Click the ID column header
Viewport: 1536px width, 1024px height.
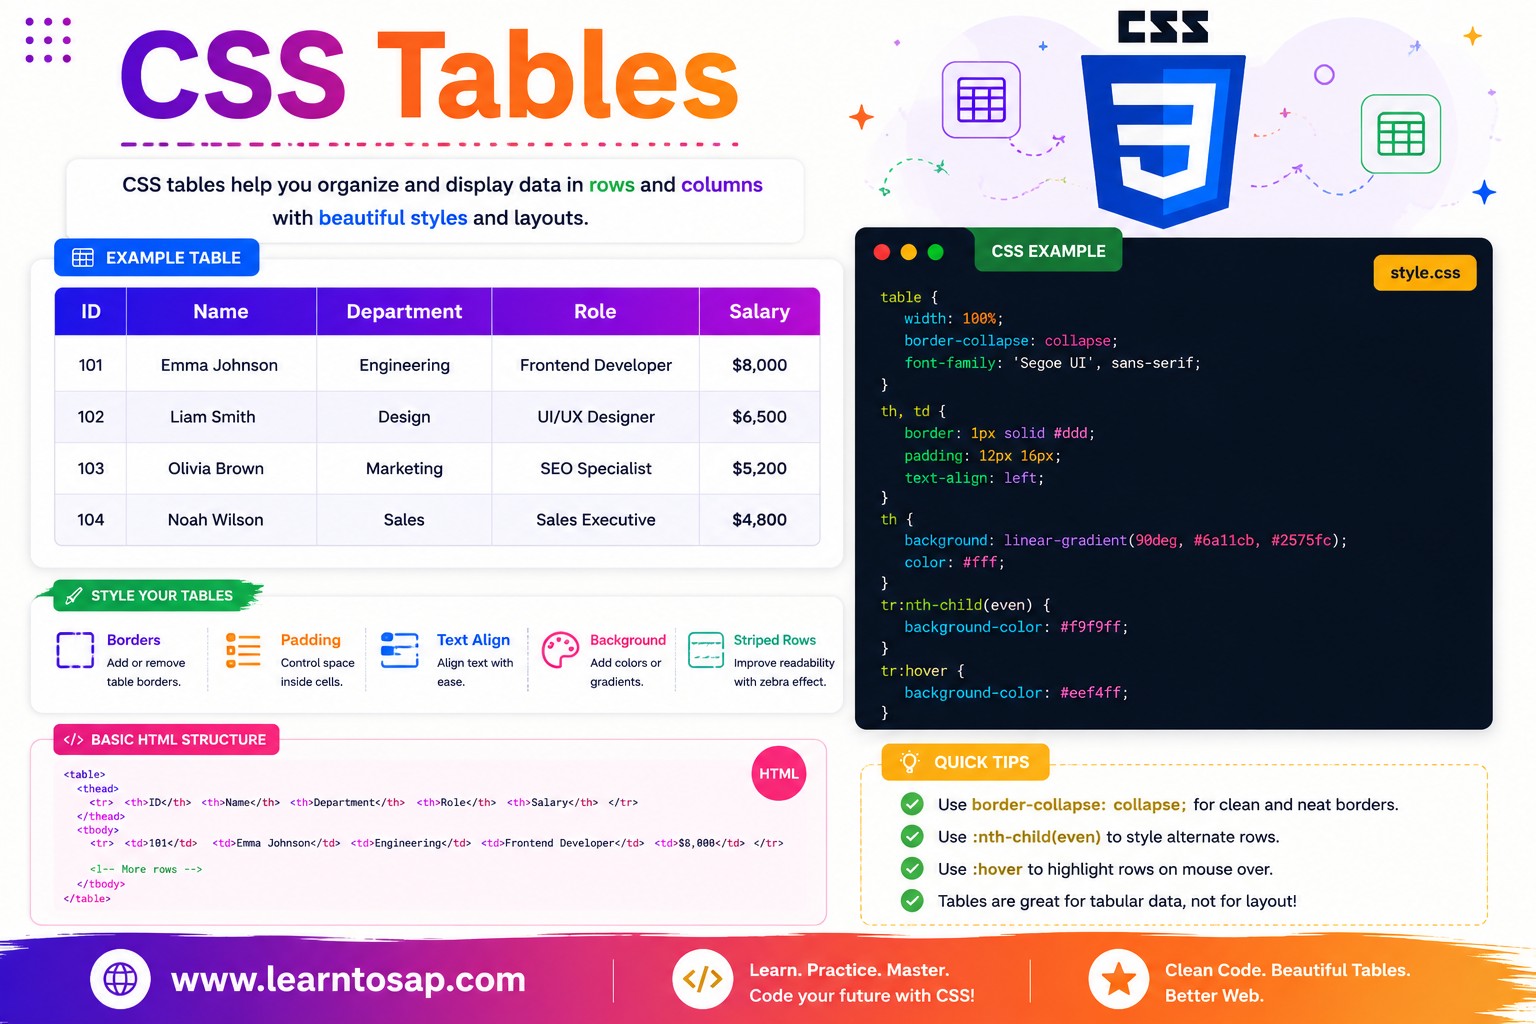pyautogui.click(x=91, y=312)
